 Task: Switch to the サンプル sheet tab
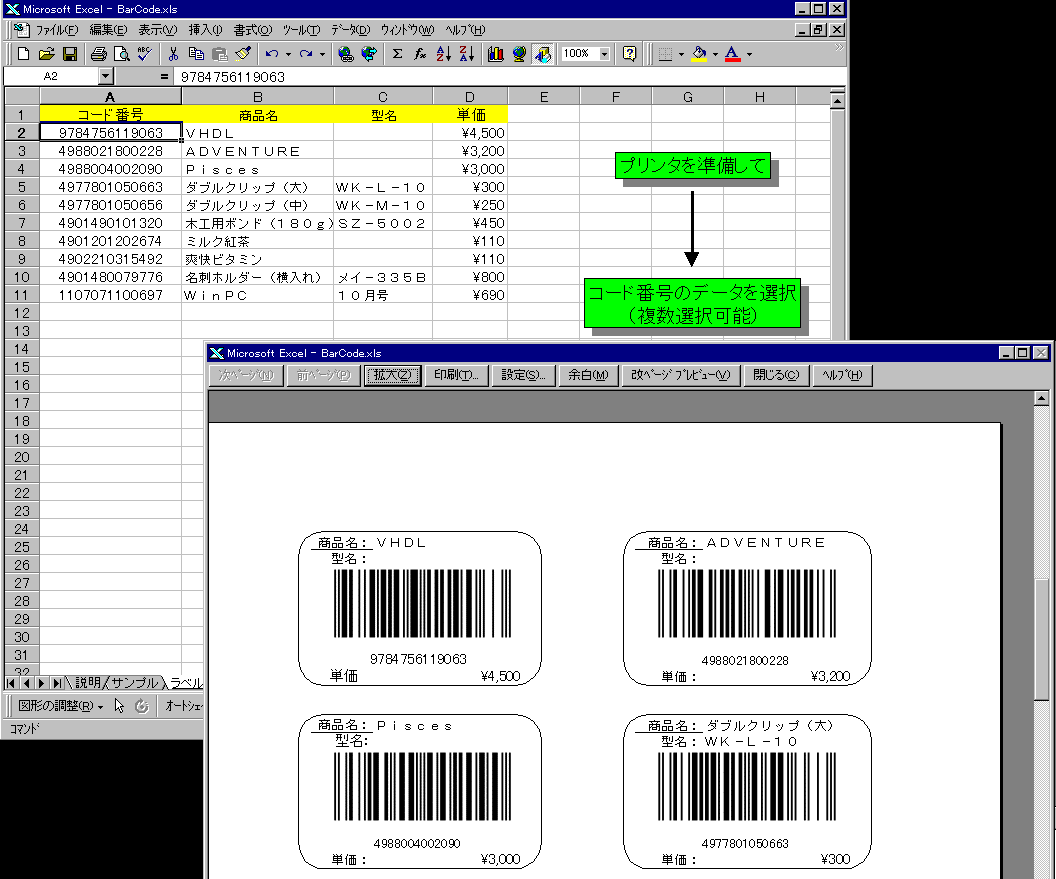(133, 683)
